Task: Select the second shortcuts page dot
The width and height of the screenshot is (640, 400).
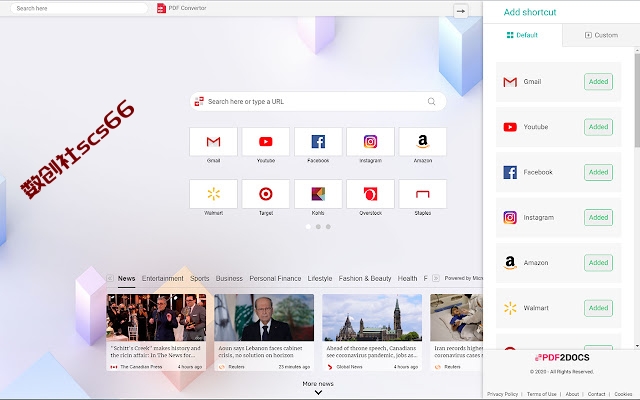Action: point(318,227)
